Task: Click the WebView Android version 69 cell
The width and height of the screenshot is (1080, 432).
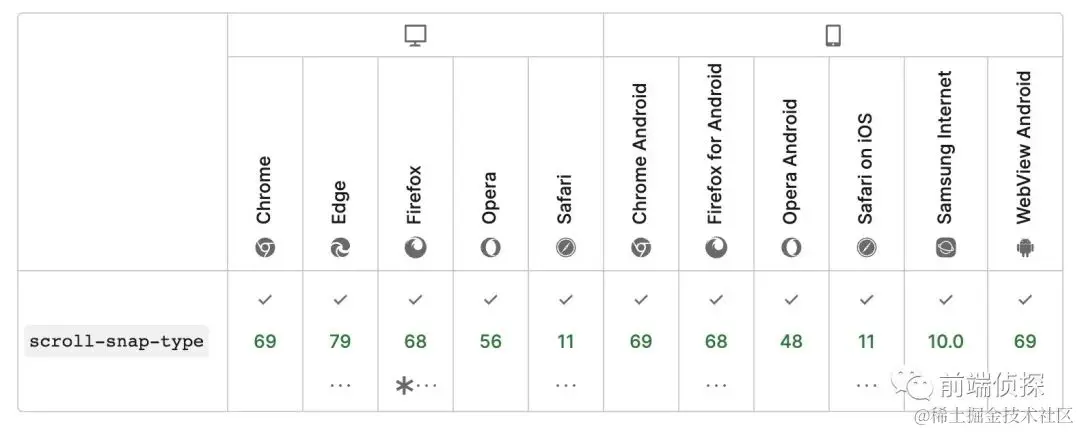Action: click(x=1025, y=341)
